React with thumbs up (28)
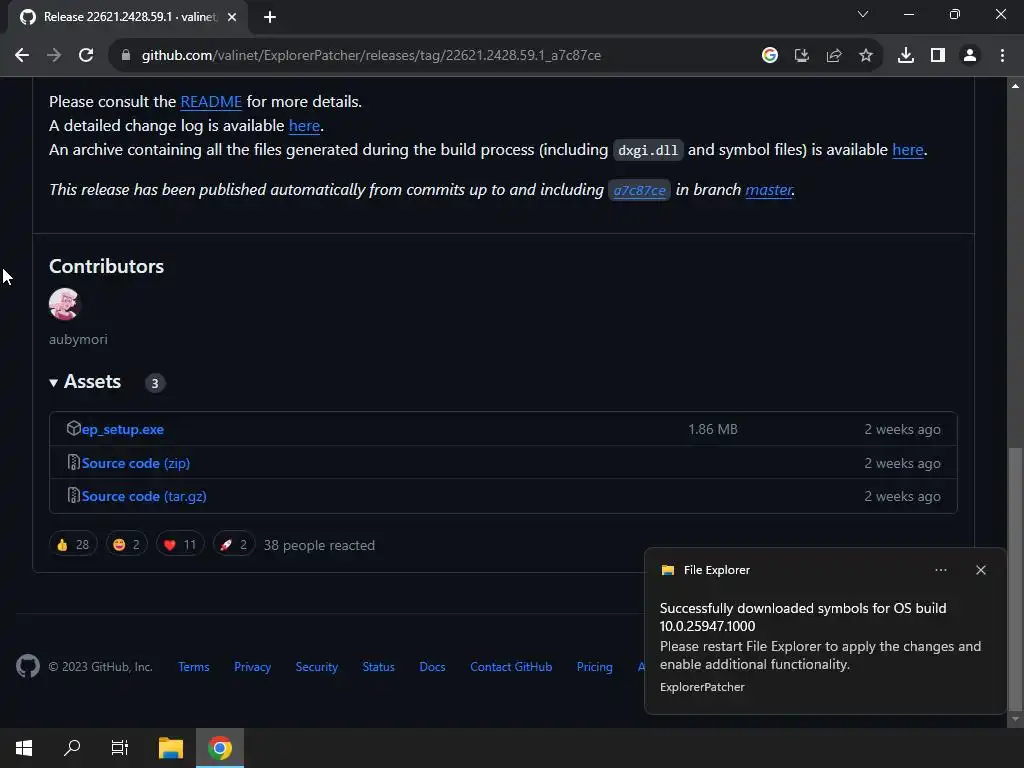 click(73, 545)
